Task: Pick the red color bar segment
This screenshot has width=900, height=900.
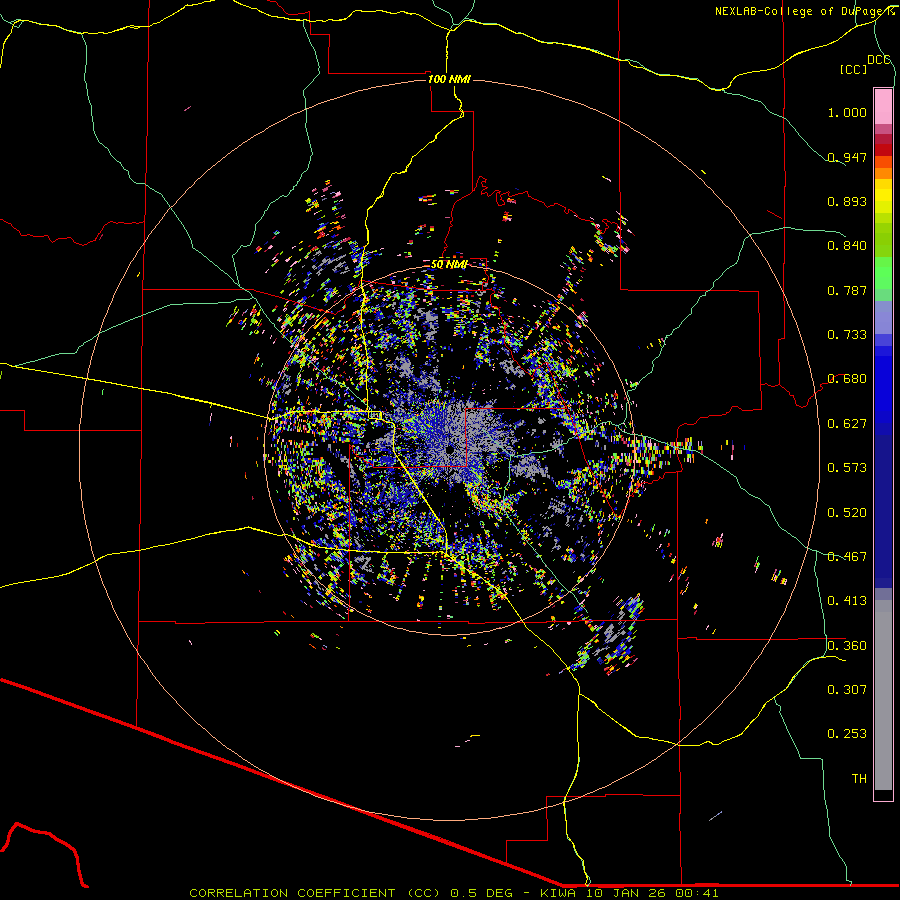Action: tap(883, 150)
